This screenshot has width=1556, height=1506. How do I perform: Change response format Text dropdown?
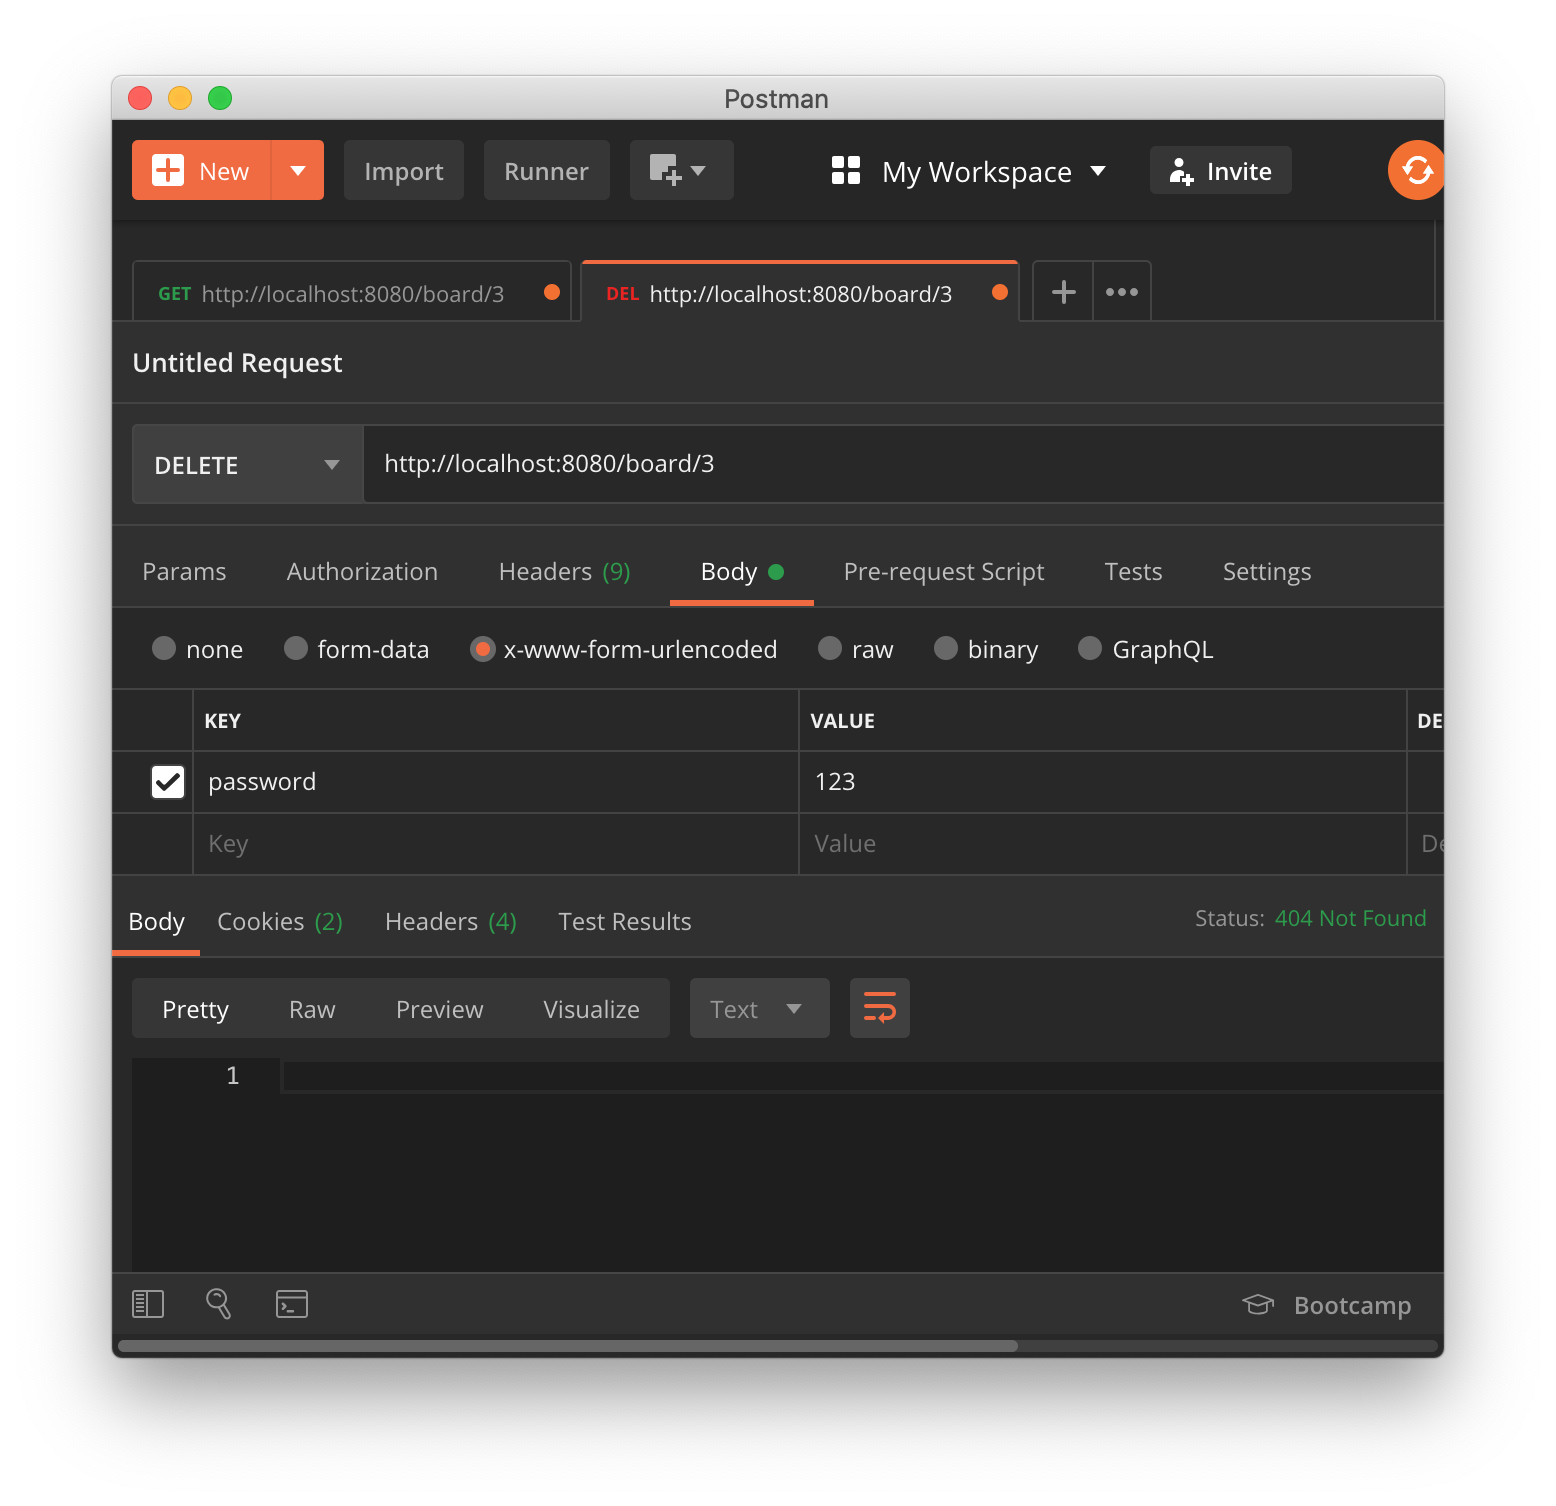[x=760, y=1008]
